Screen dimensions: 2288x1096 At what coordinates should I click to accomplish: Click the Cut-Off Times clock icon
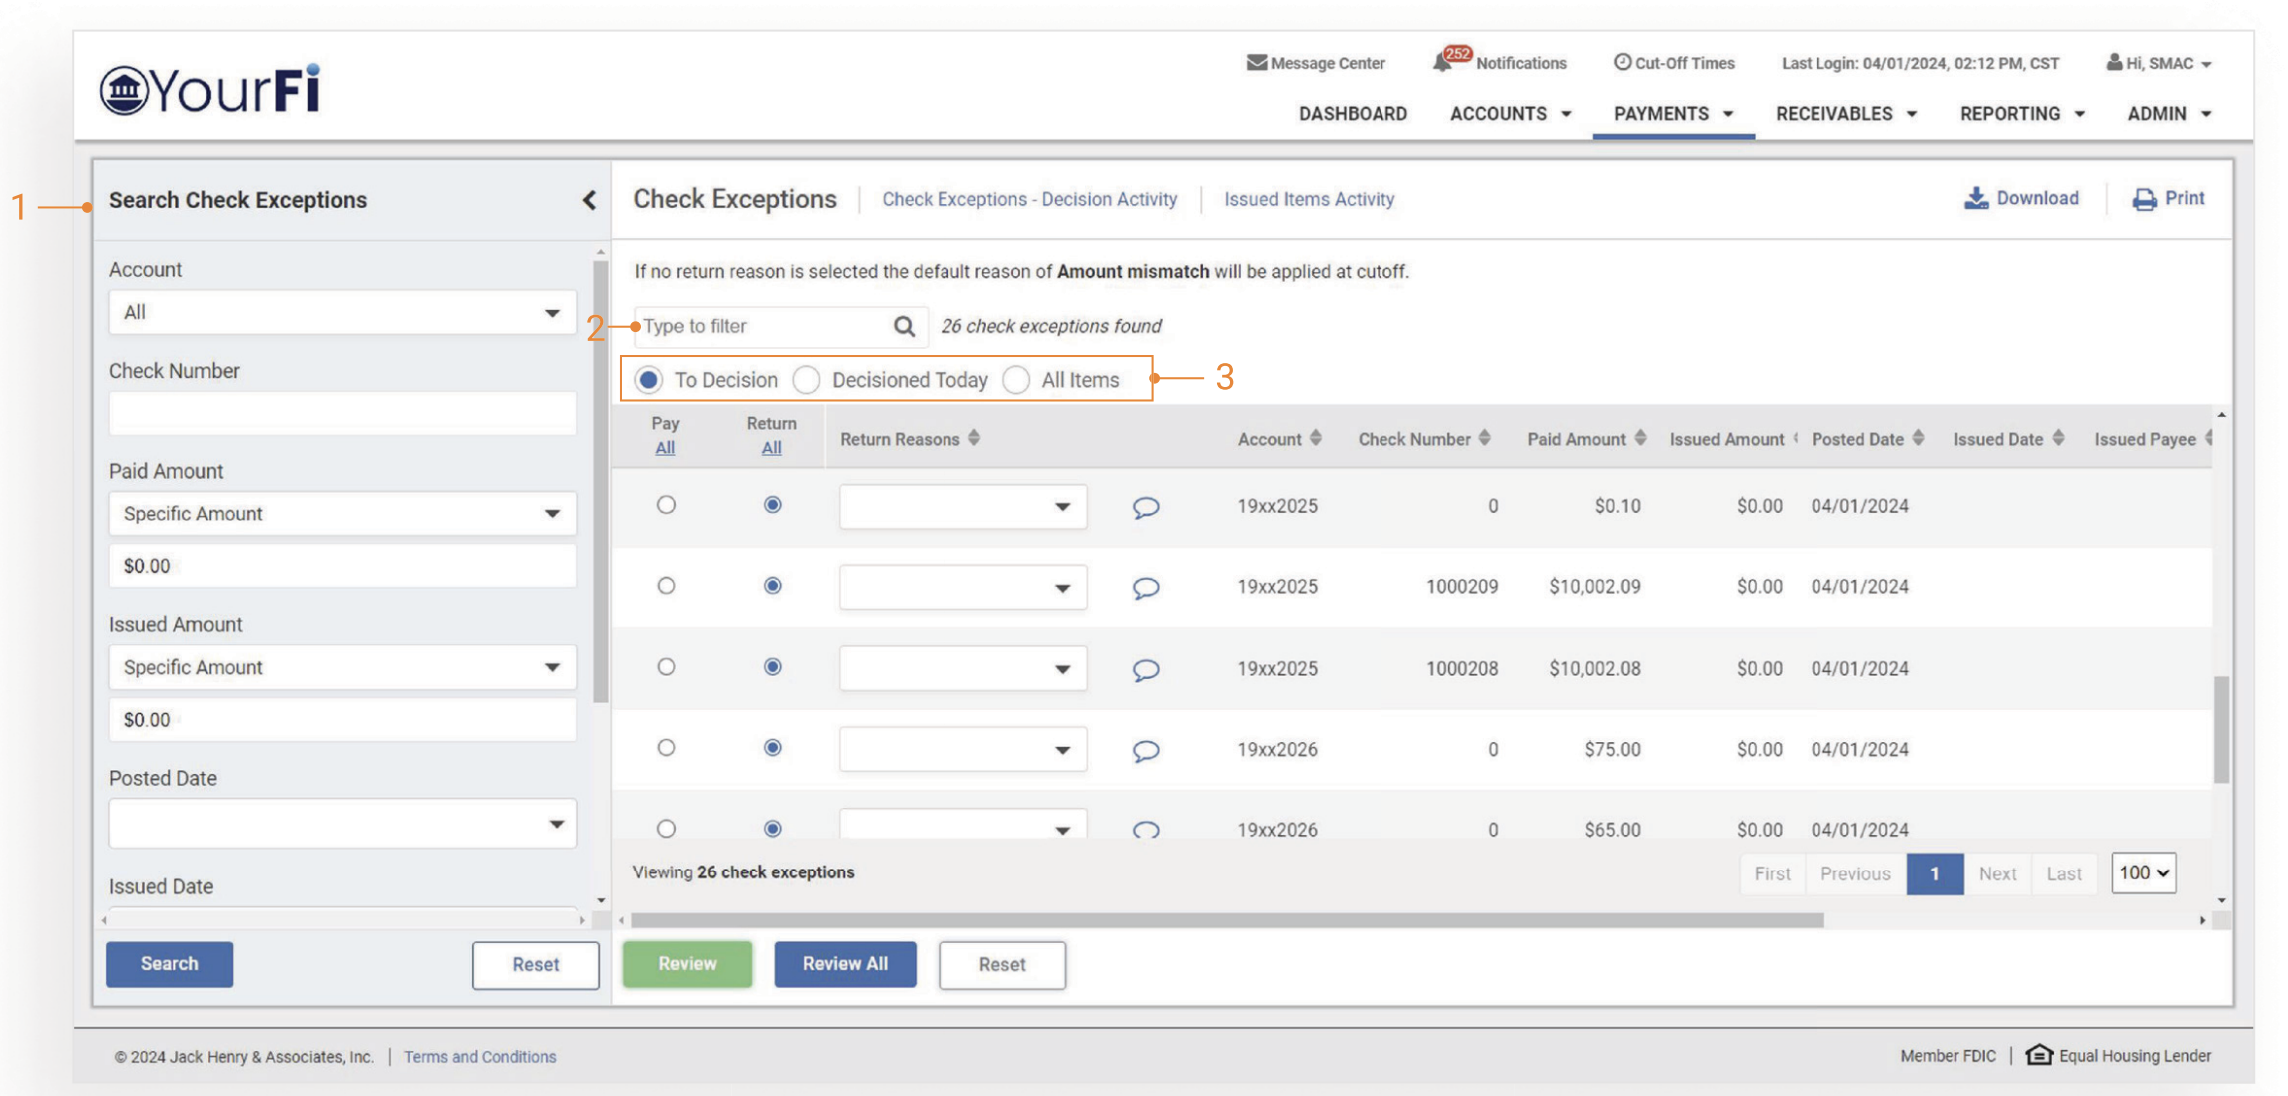click(1622, 62)
